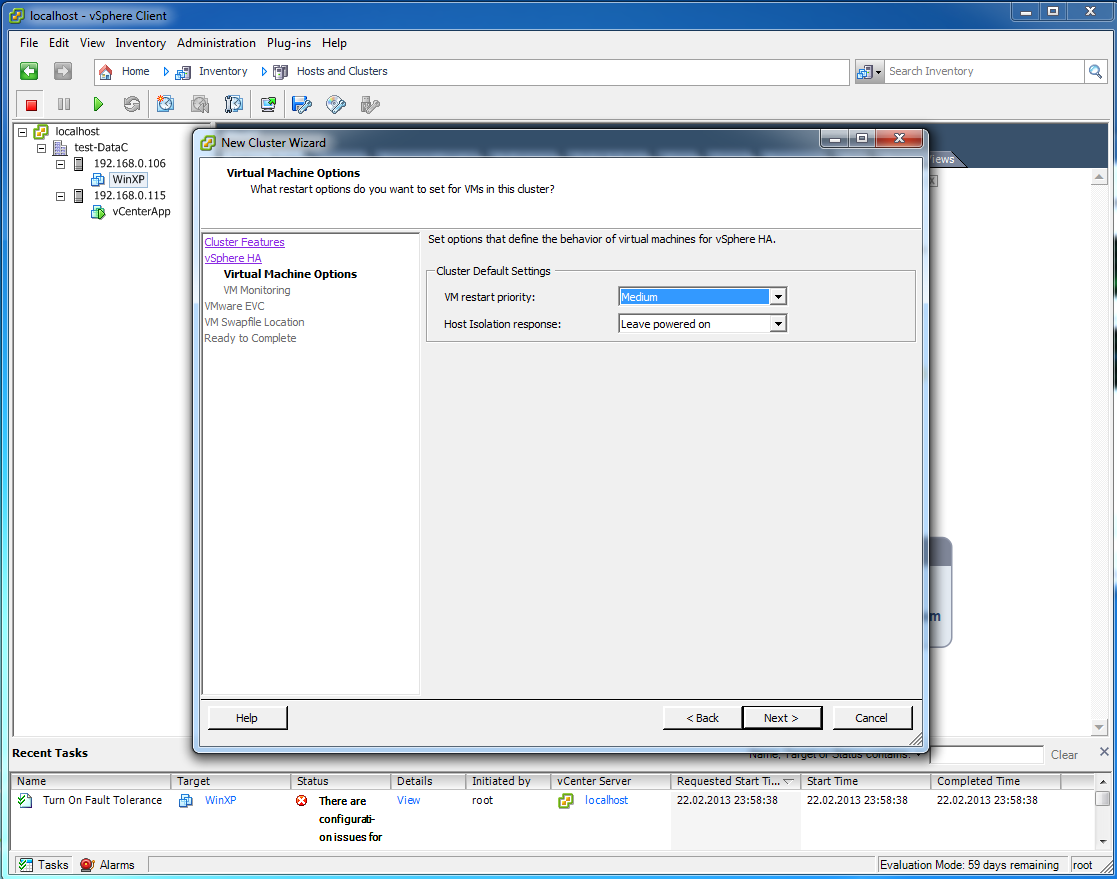Sort tasks by the Name column header
The height and width of the screenshot is (879, 1117).
click(x=90, y=781)
